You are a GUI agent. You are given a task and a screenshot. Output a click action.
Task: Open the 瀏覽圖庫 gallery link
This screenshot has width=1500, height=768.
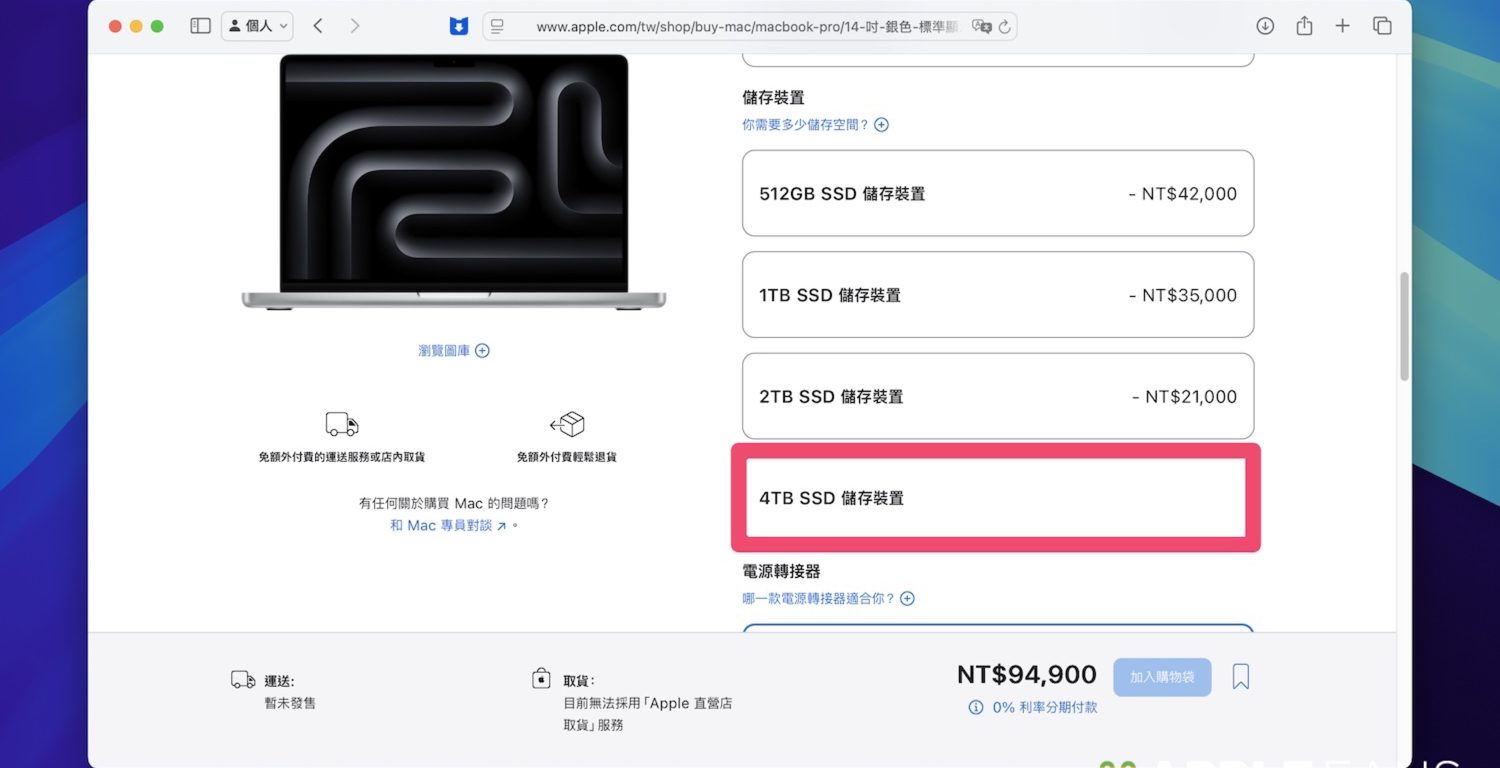pos(454,351)
